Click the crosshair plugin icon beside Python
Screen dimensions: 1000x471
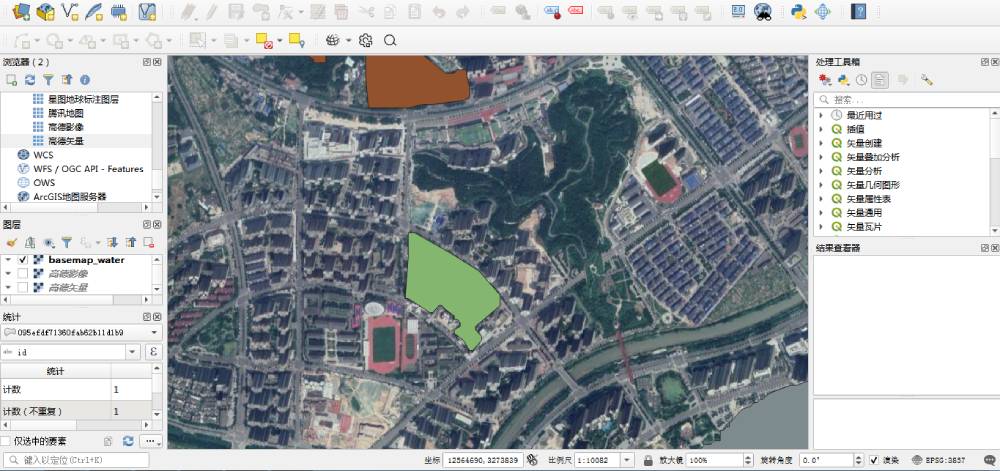pos(823,12)
